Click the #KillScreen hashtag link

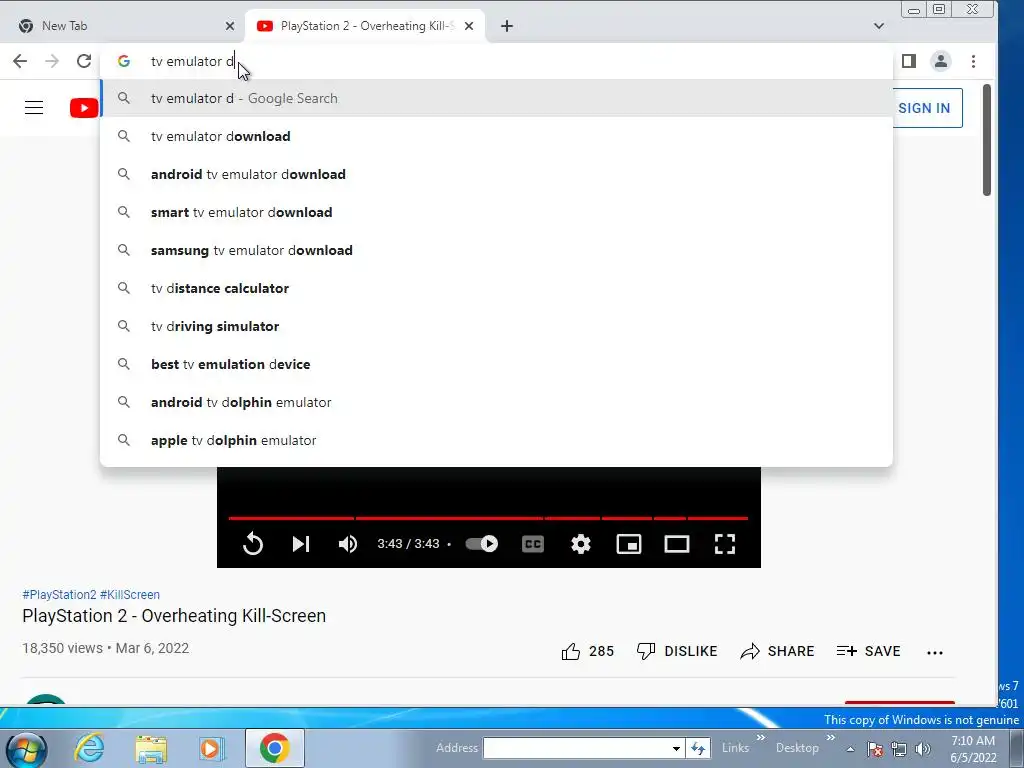(130, 594)
